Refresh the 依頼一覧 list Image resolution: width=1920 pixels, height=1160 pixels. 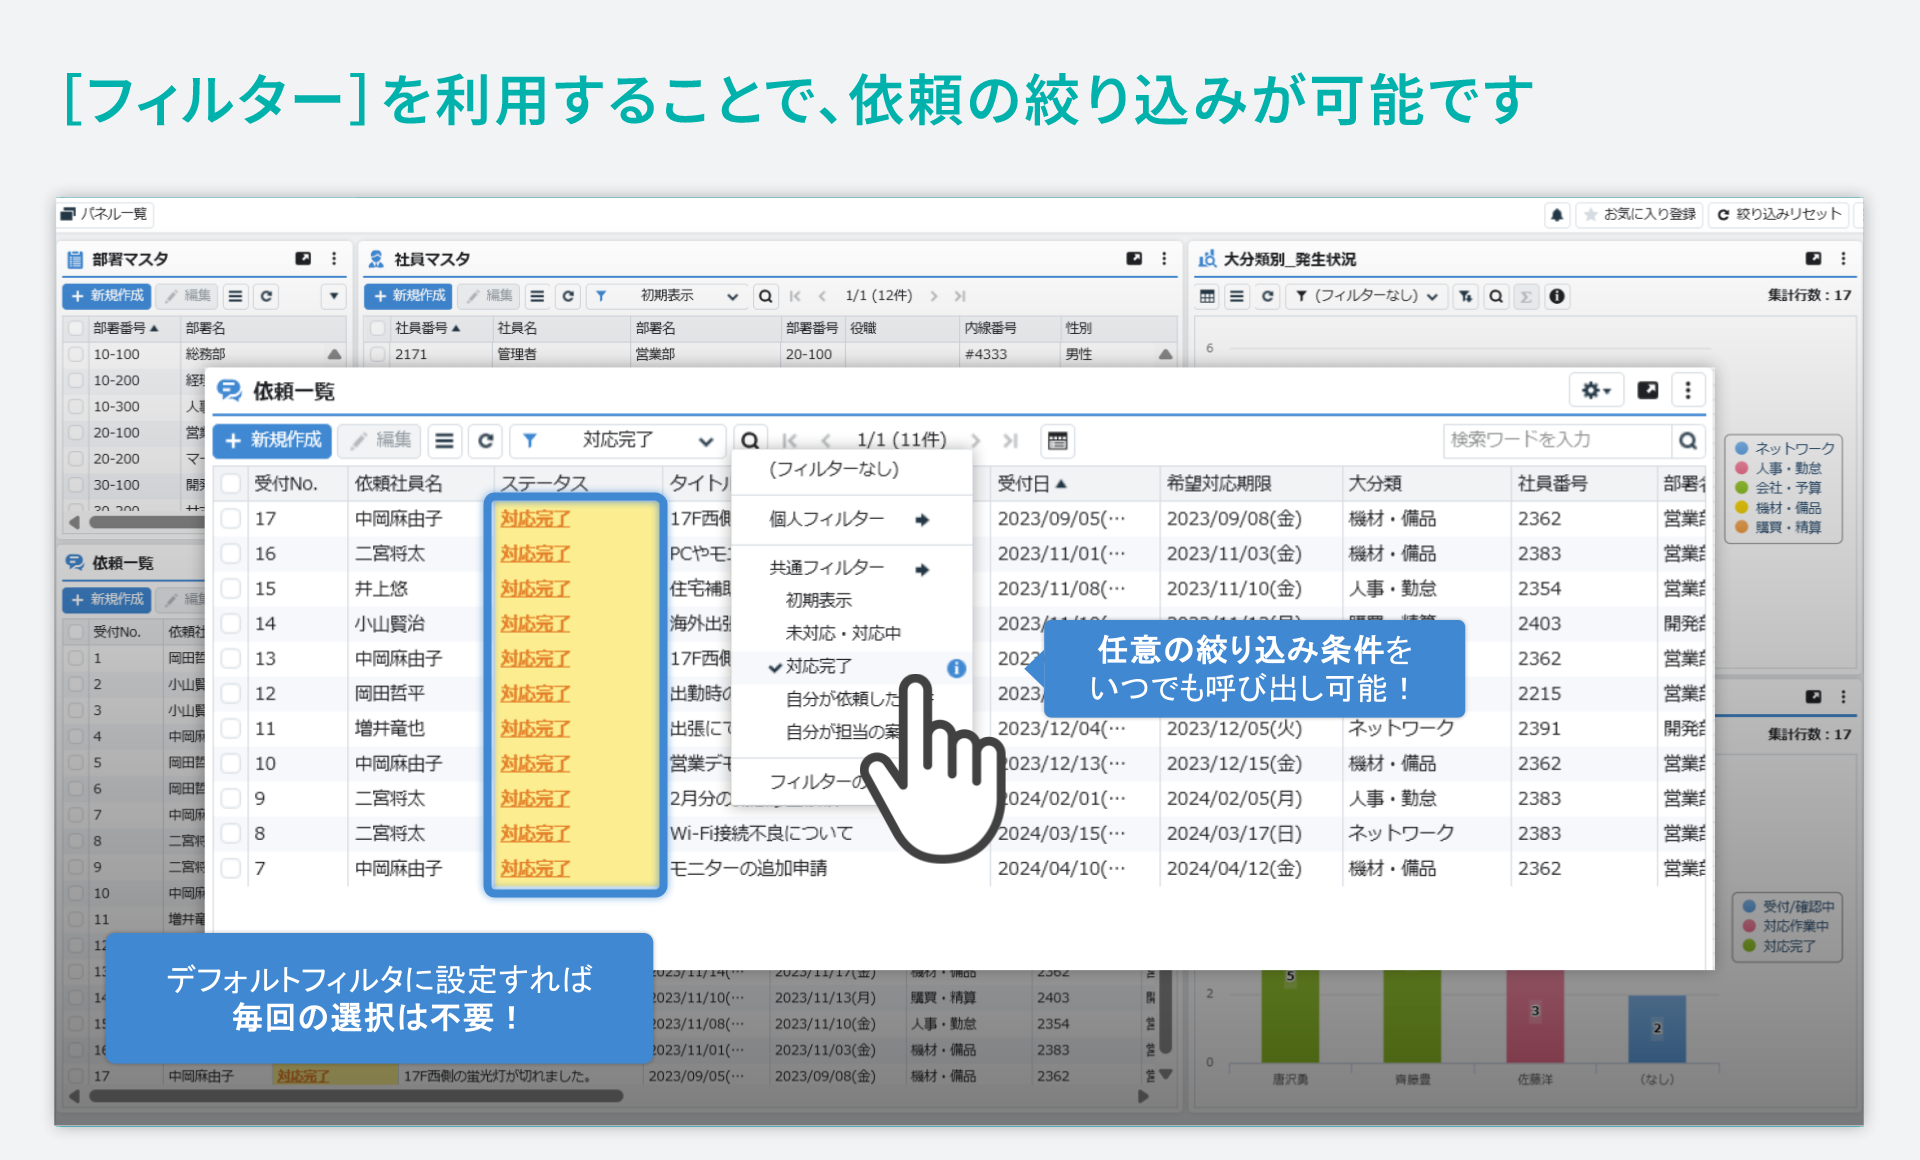(486, 440)
